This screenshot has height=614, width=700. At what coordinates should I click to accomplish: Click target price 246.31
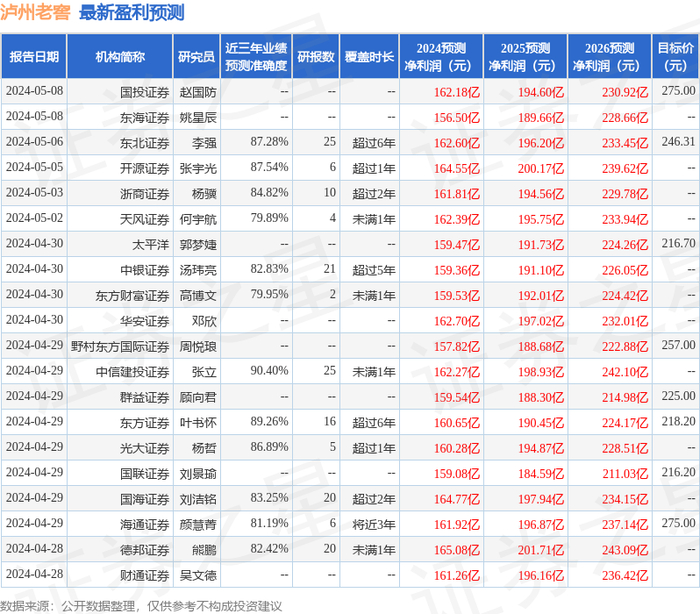tap(678, 142)
